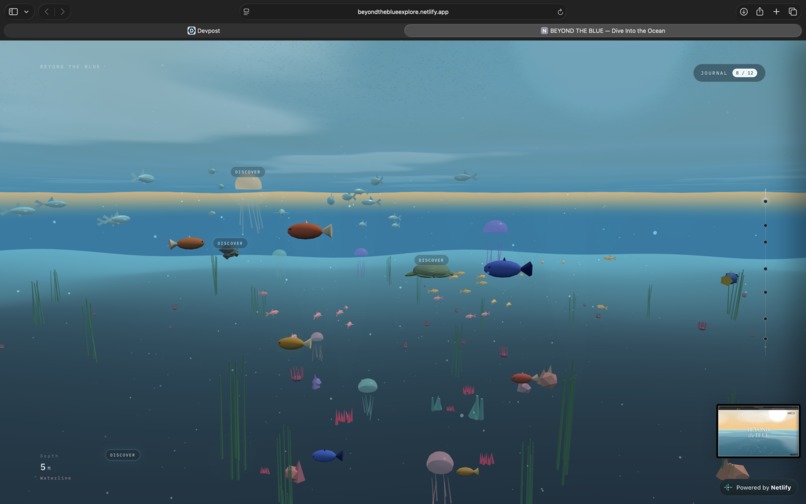The image size is (806, 504).
Task: Show downloads via the download icon
Action: [743, 11]
